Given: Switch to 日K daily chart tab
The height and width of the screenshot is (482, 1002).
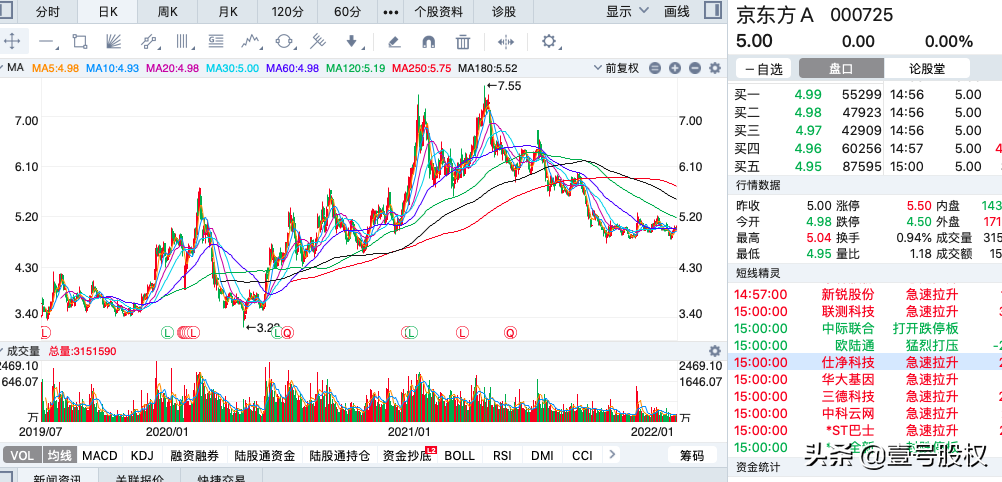Looking at the screenshot, I should point(107,12).
